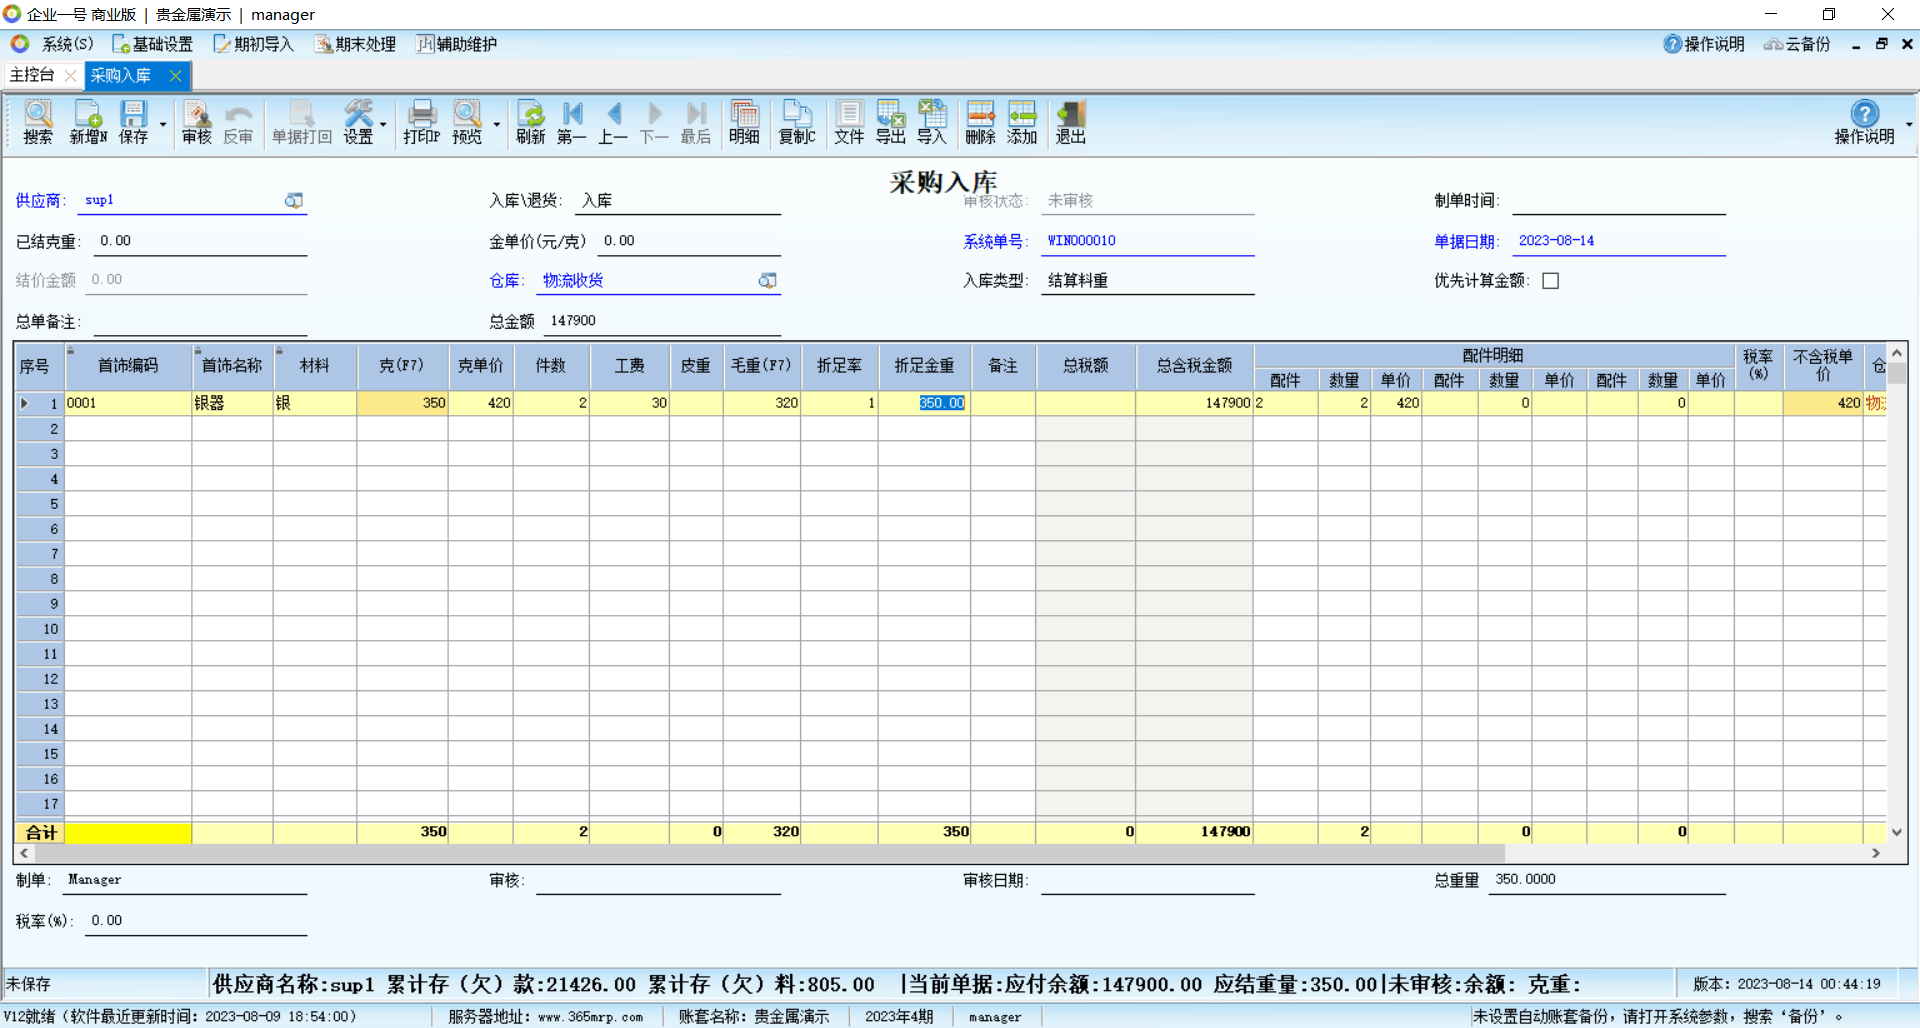Click 操作说明 in the menu bar

click(1704, 44)
